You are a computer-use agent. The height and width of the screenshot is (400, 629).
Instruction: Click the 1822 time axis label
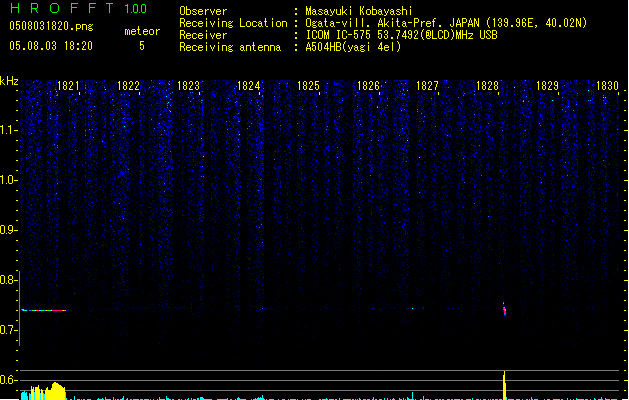point(128,86)
